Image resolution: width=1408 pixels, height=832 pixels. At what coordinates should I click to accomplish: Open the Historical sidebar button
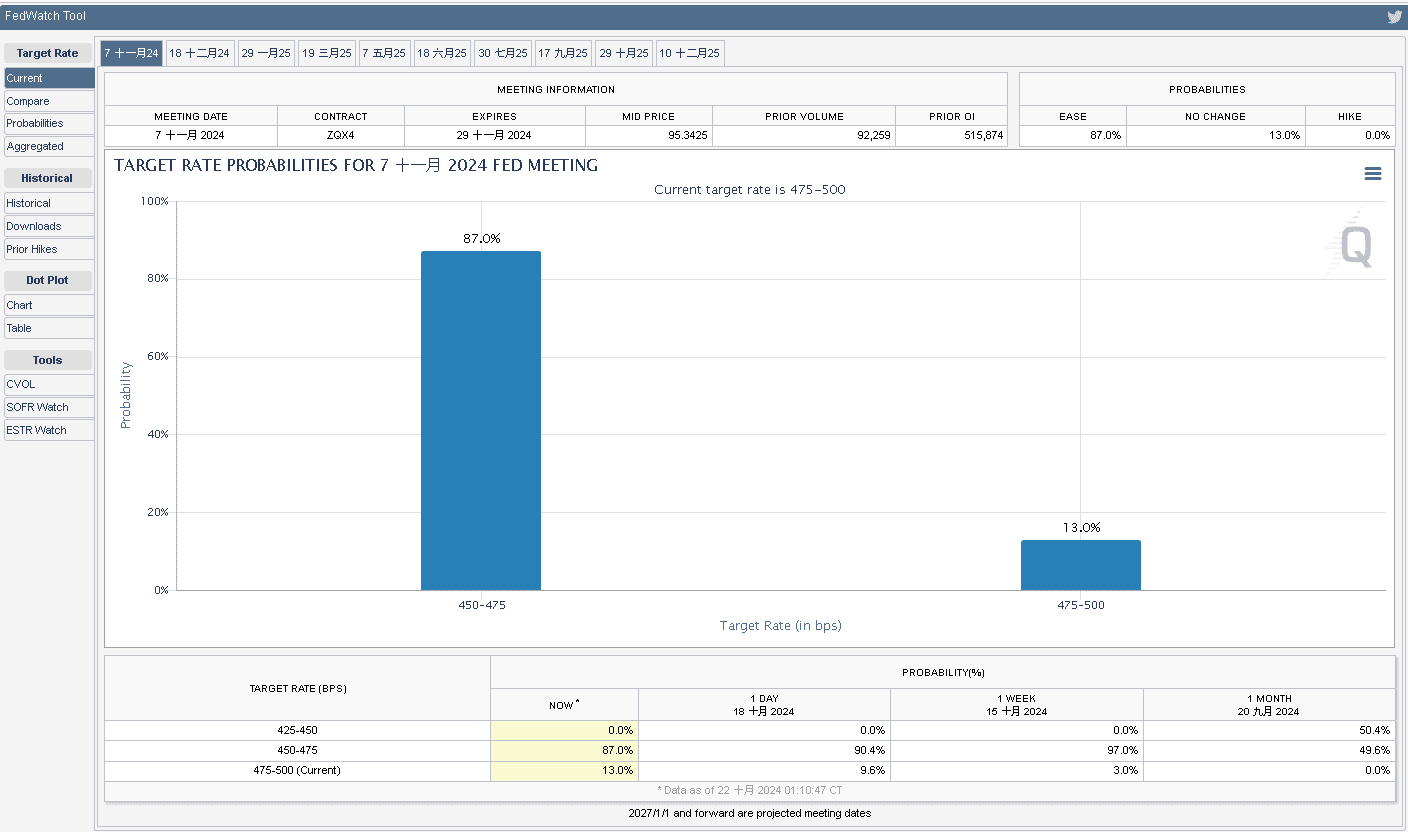tap(49, 203)
